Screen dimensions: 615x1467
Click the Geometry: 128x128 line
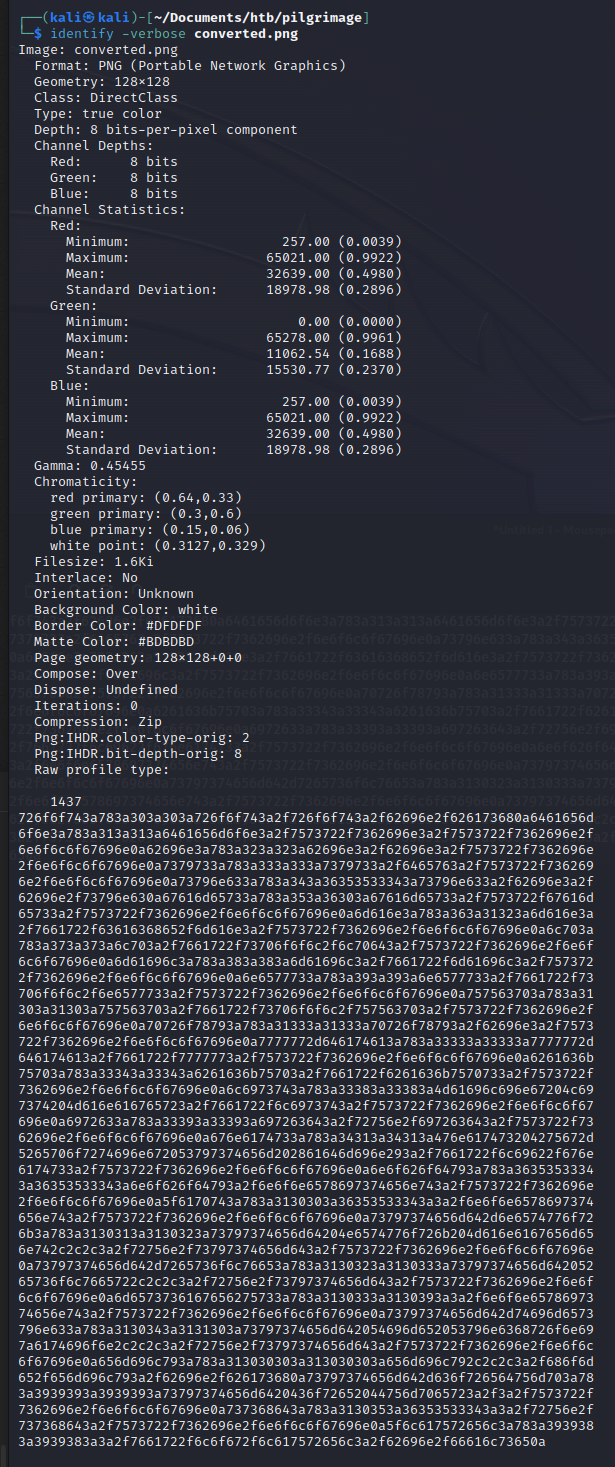point(98,82)
